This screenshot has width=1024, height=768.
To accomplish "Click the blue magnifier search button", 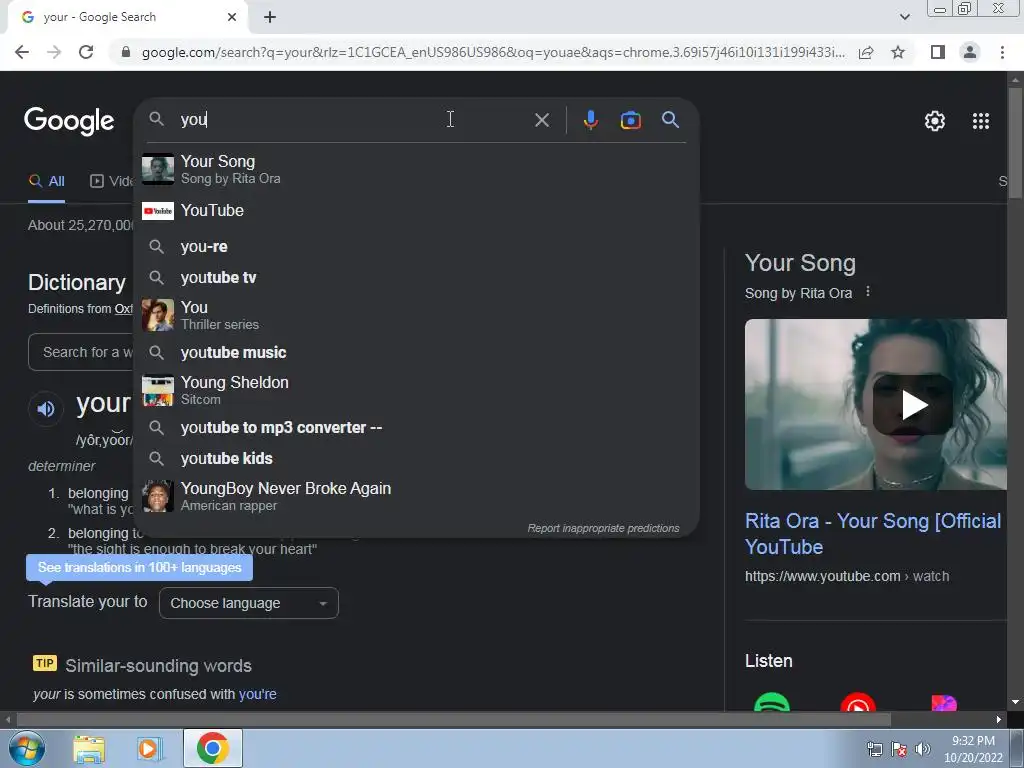I will click(670, 120).
